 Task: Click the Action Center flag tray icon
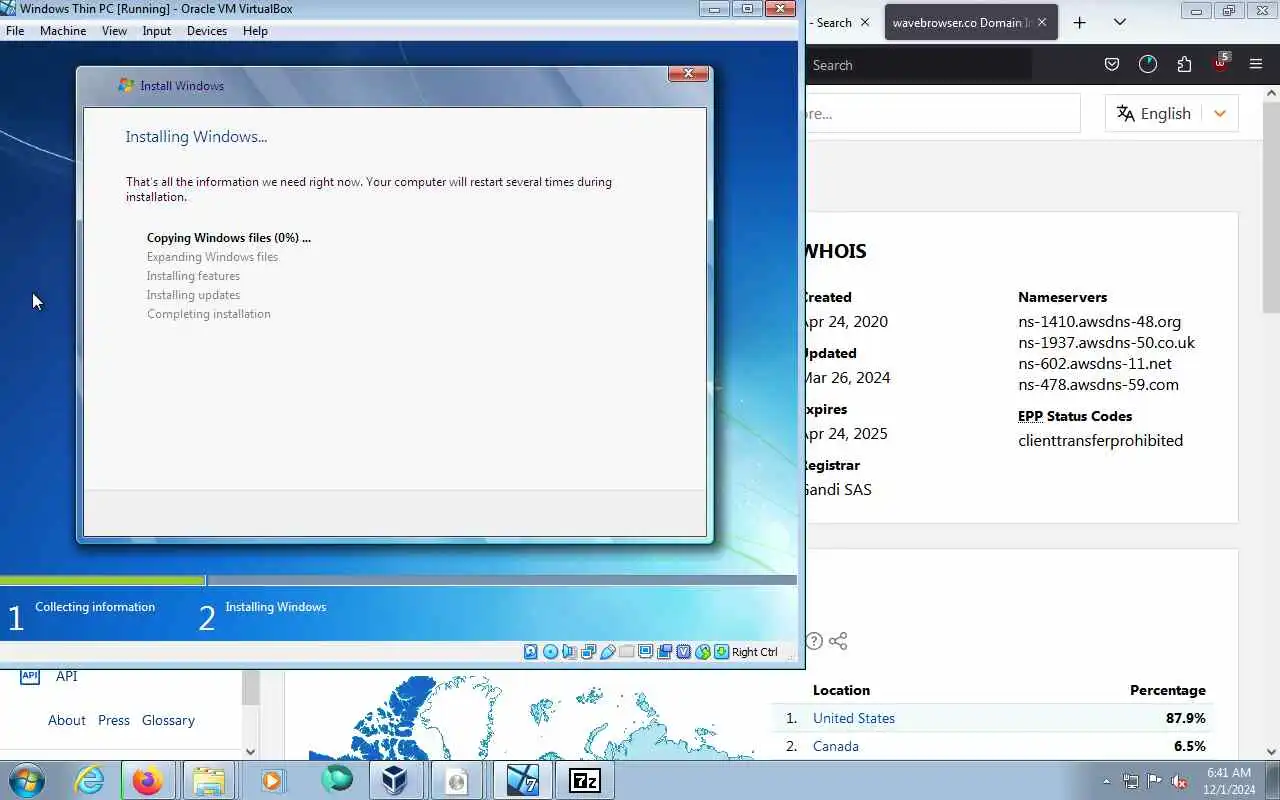click(1155, 781)
